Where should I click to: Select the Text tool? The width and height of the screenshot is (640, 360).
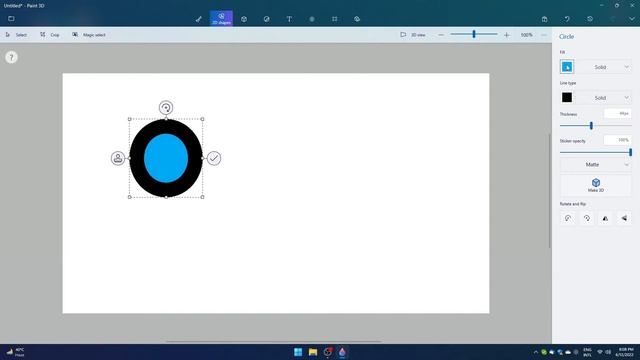point(289,19)
